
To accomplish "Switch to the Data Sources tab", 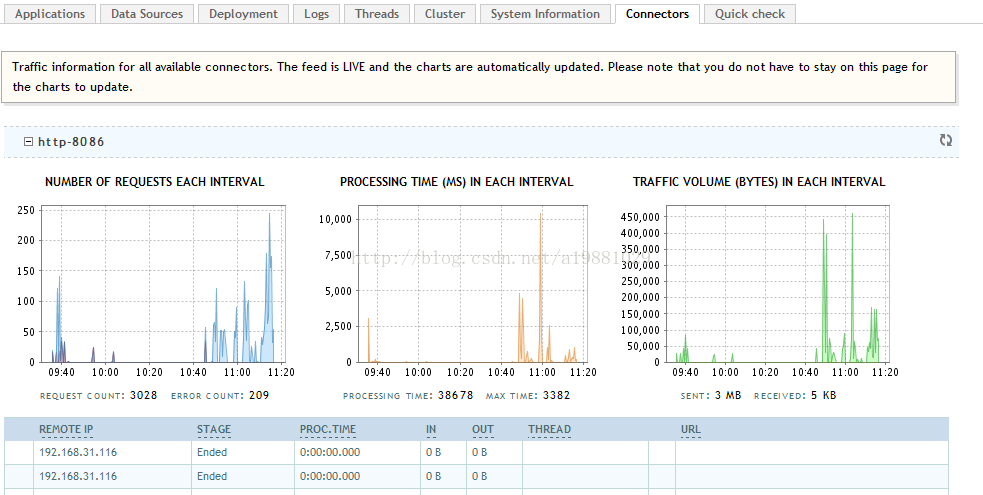I will 147,14.
